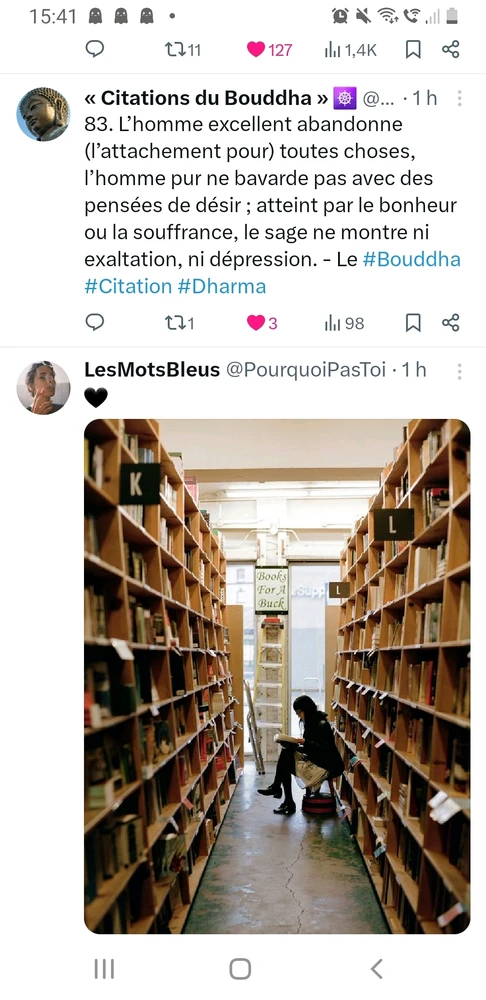Open the #Citation hashtag link
486x1000 pixels.
click(x=128, y=286)
